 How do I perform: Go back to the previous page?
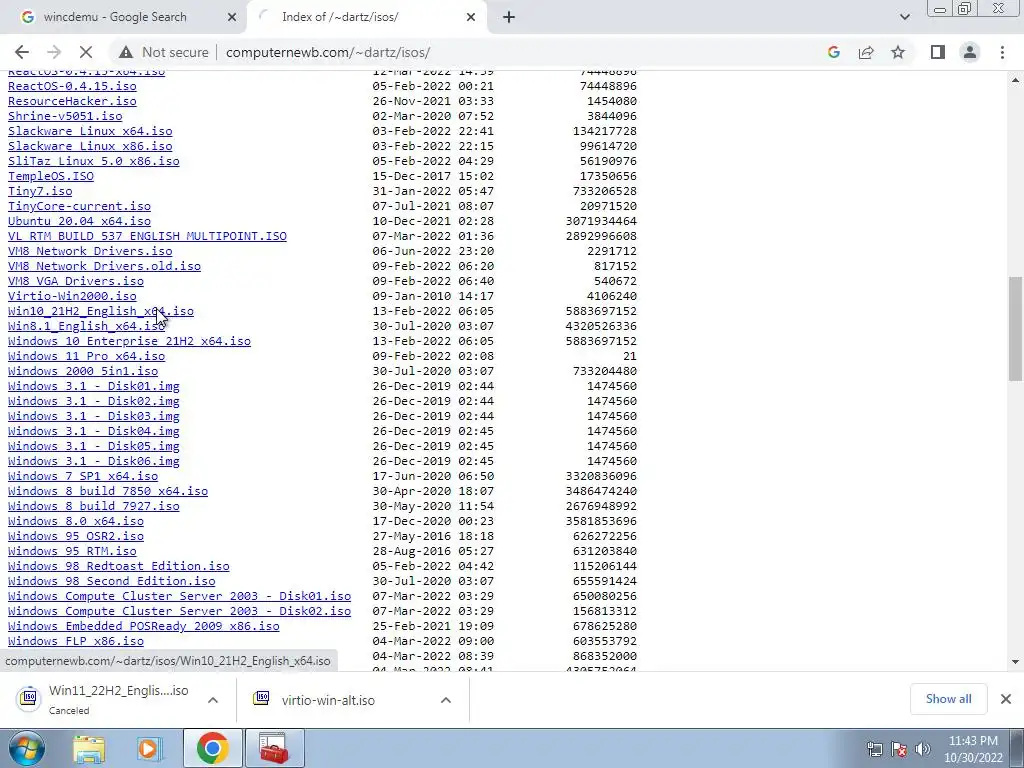22,52
